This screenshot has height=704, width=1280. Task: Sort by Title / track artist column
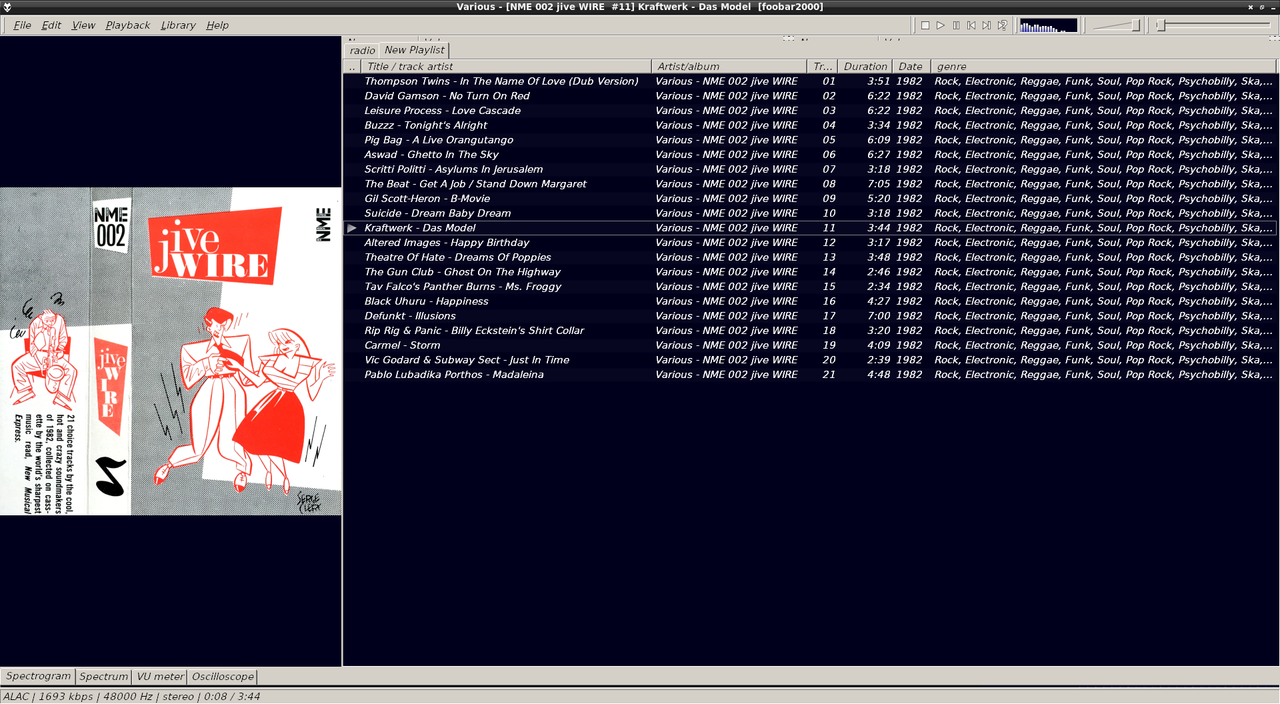click(x=506, y=66)
